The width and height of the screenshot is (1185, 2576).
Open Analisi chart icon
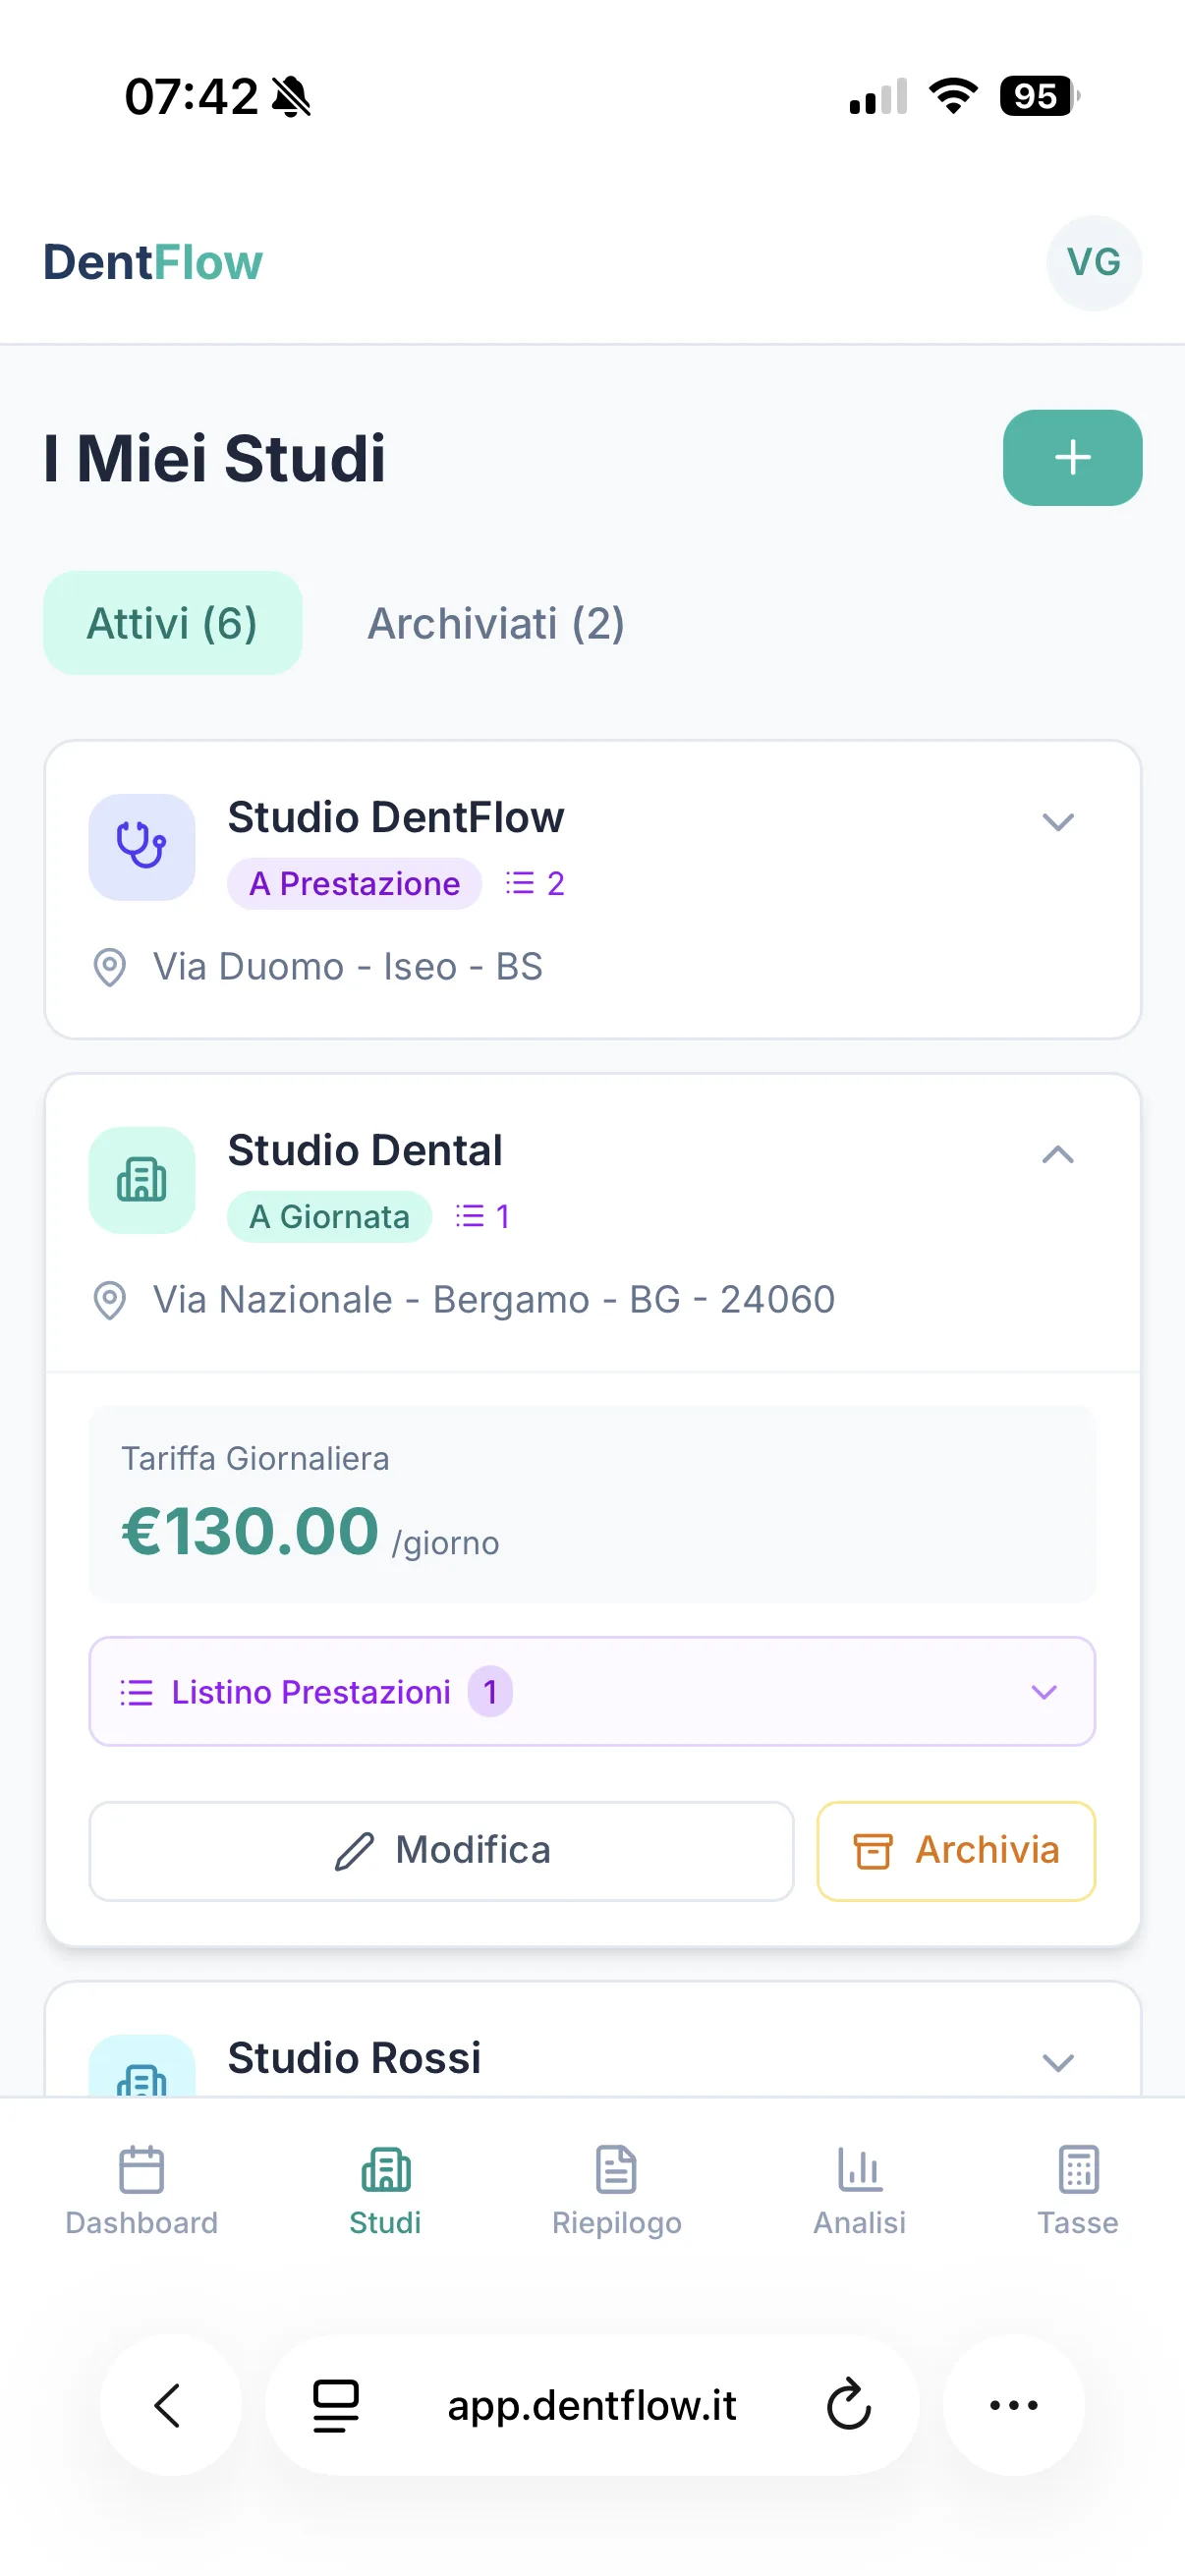(859, 2170)
